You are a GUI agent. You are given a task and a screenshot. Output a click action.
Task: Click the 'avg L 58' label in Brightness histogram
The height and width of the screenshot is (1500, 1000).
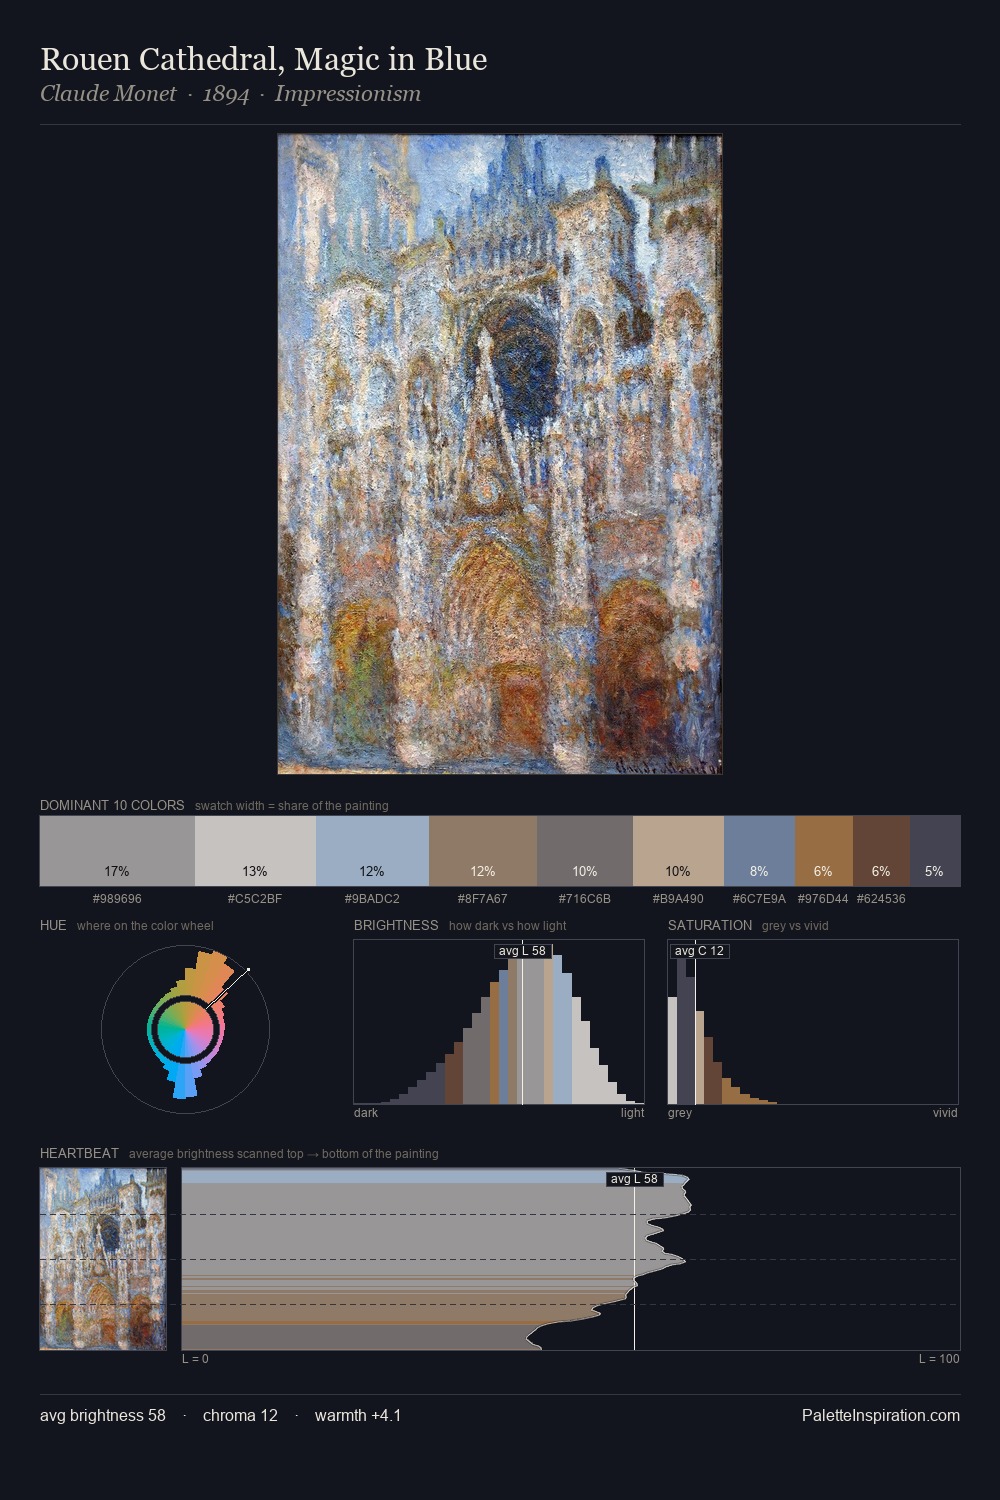[x=523, y=951]
